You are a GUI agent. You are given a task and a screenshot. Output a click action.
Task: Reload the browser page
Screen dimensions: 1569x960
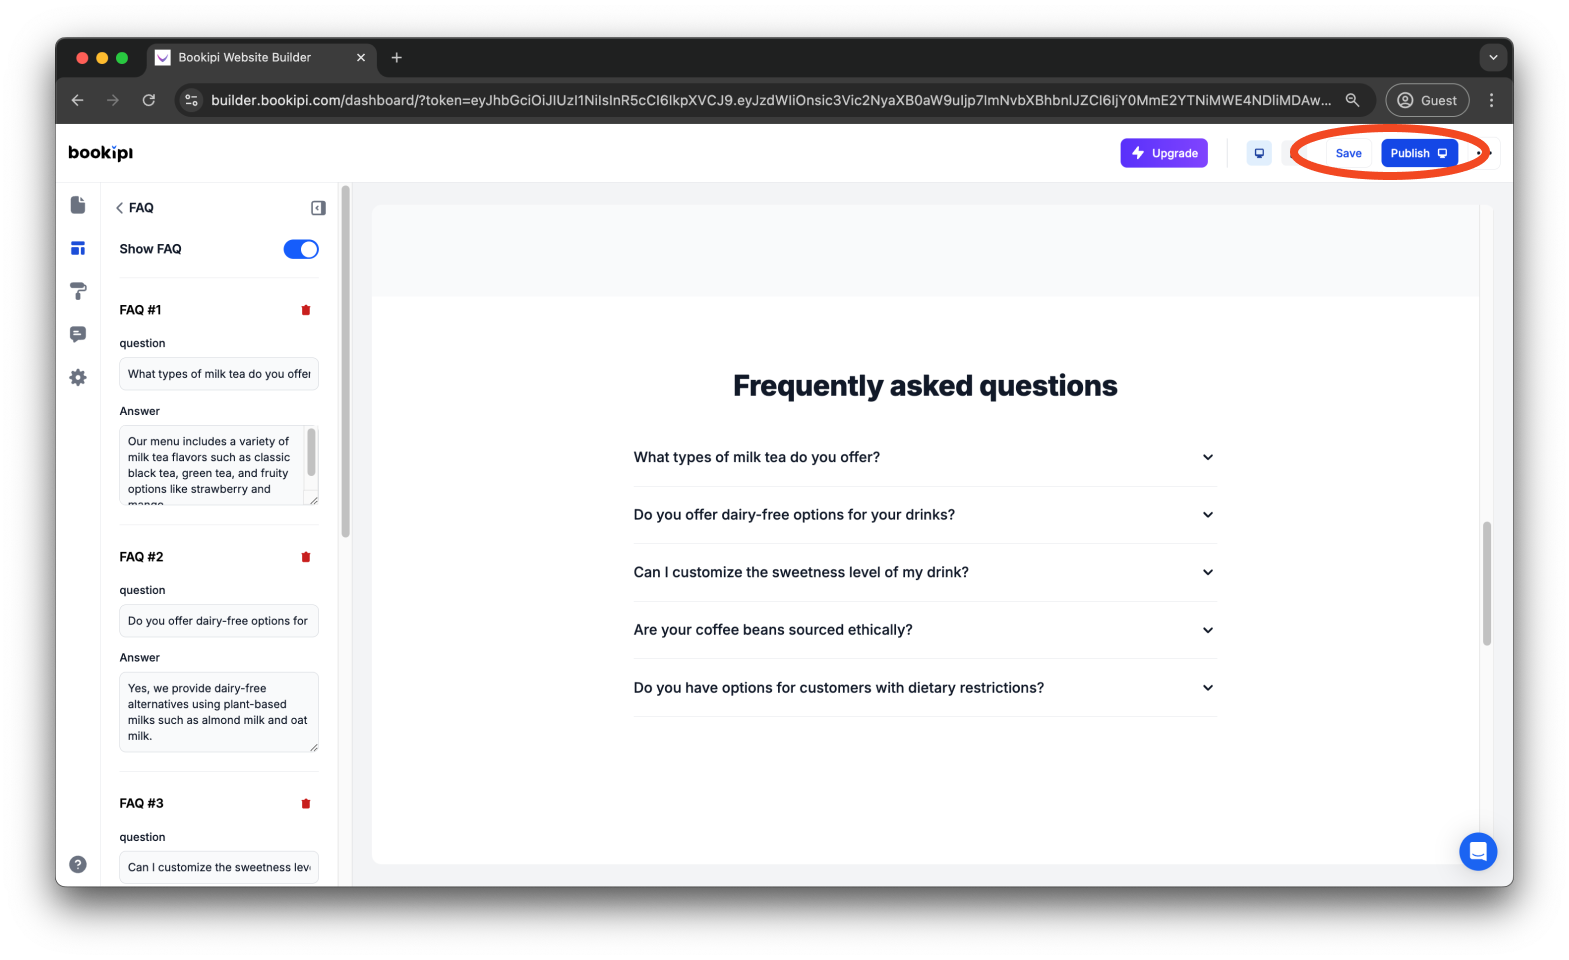pyautogui.click(x=148, y=100)
